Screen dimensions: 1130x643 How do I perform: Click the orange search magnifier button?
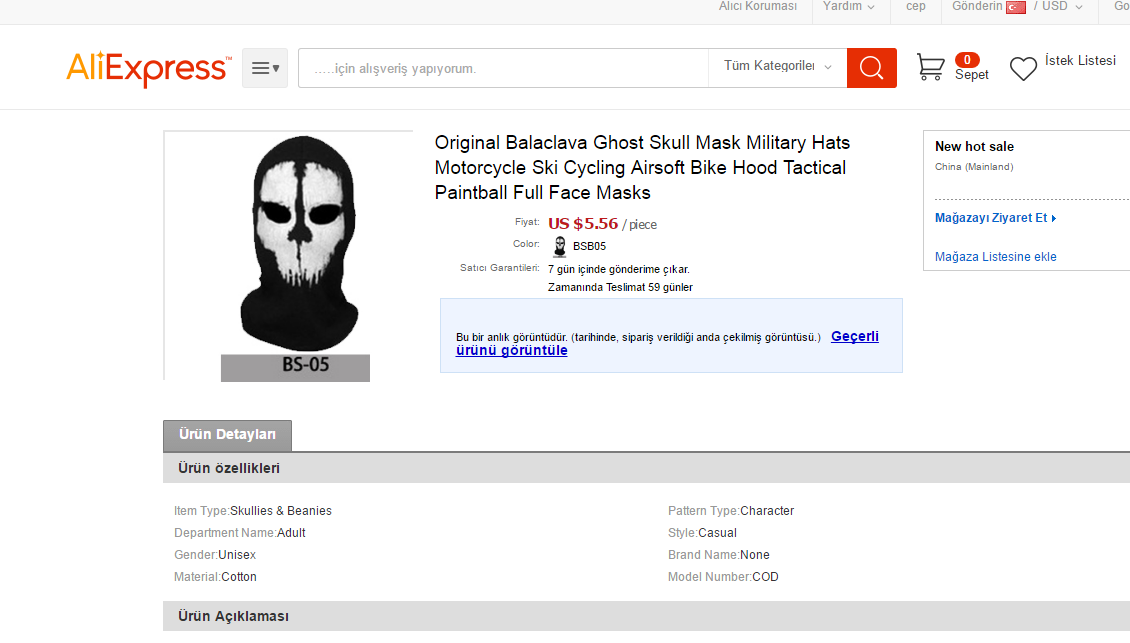coord(871,68)
